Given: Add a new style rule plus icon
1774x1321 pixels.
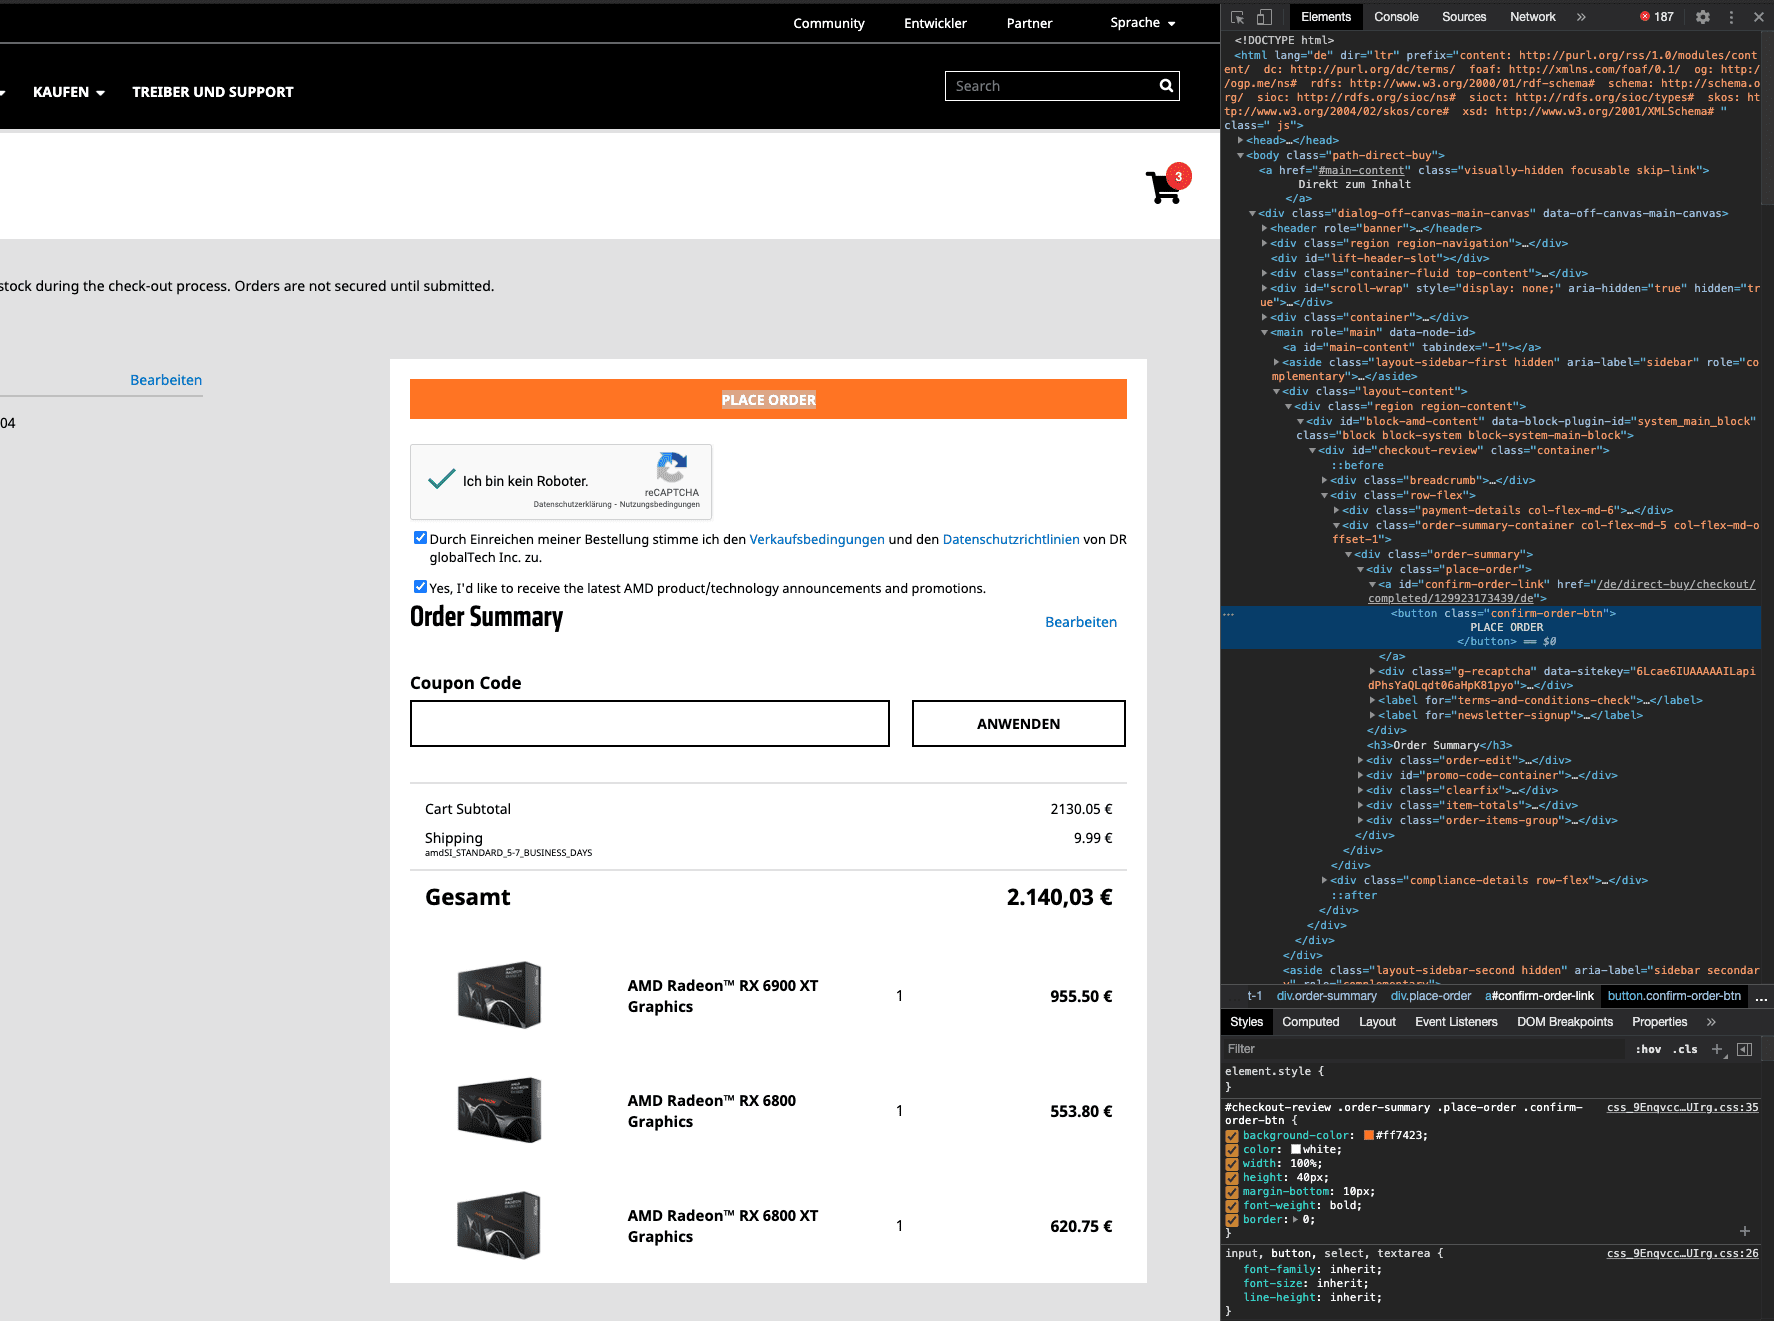Looking at the screenshot, I should click(1718, 1049).
